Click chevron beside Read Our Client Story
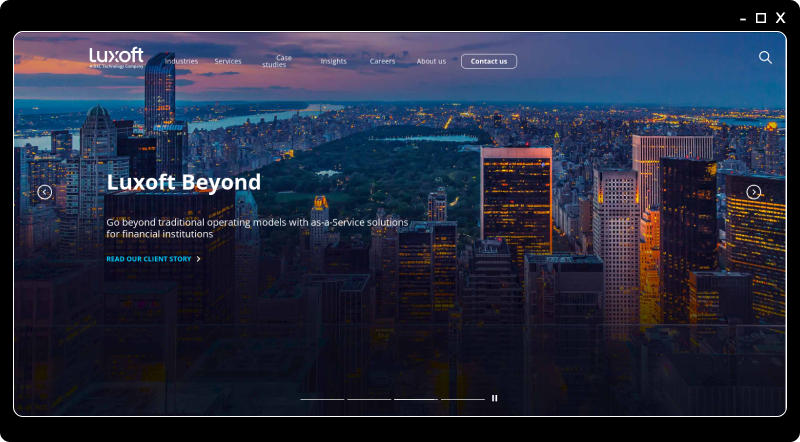This screenshot has width=800, height=442. [x=199, y=259]
